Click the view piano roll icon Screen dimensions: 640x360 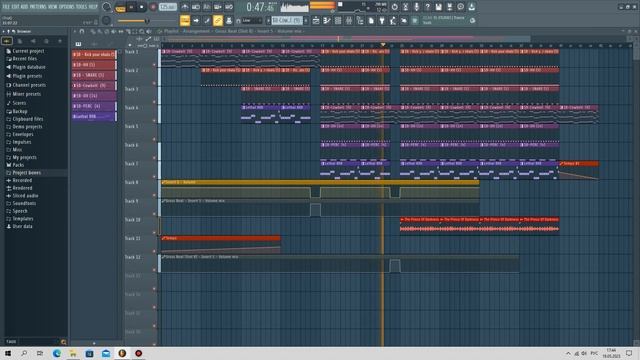(327, 20)
